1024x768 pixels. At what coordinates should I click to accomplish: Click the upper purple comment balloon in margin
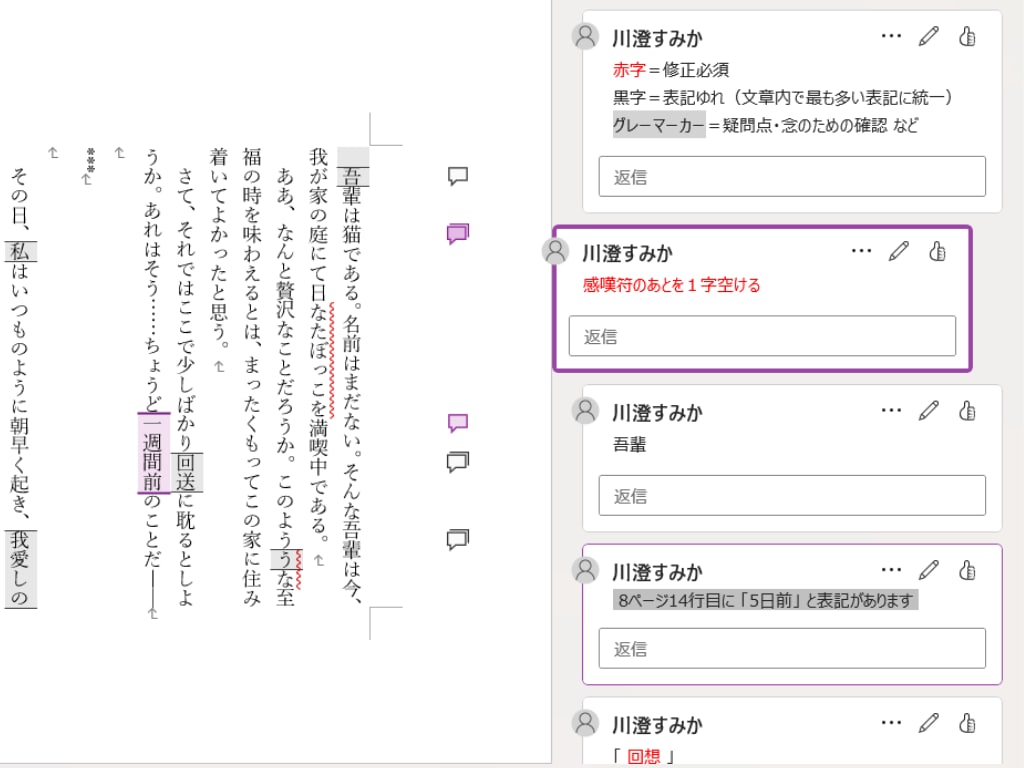click(x=458, y=233)
